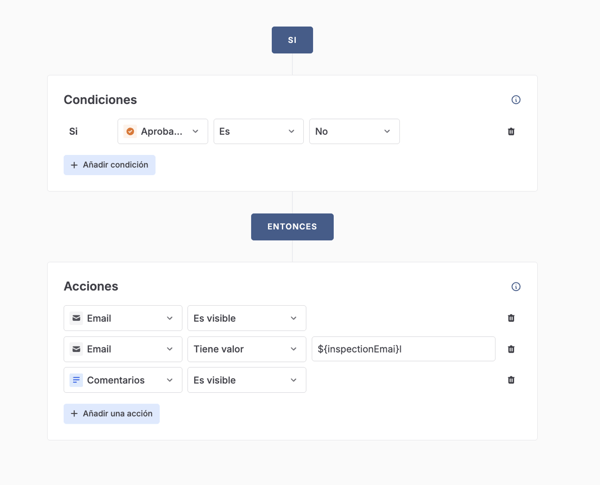Image resolution: width=600 pixels, height=485 pixels.
Task: Open Comentarios 'Es visible' dropdown
Action: pyautogui.click(x=246, y=380)
